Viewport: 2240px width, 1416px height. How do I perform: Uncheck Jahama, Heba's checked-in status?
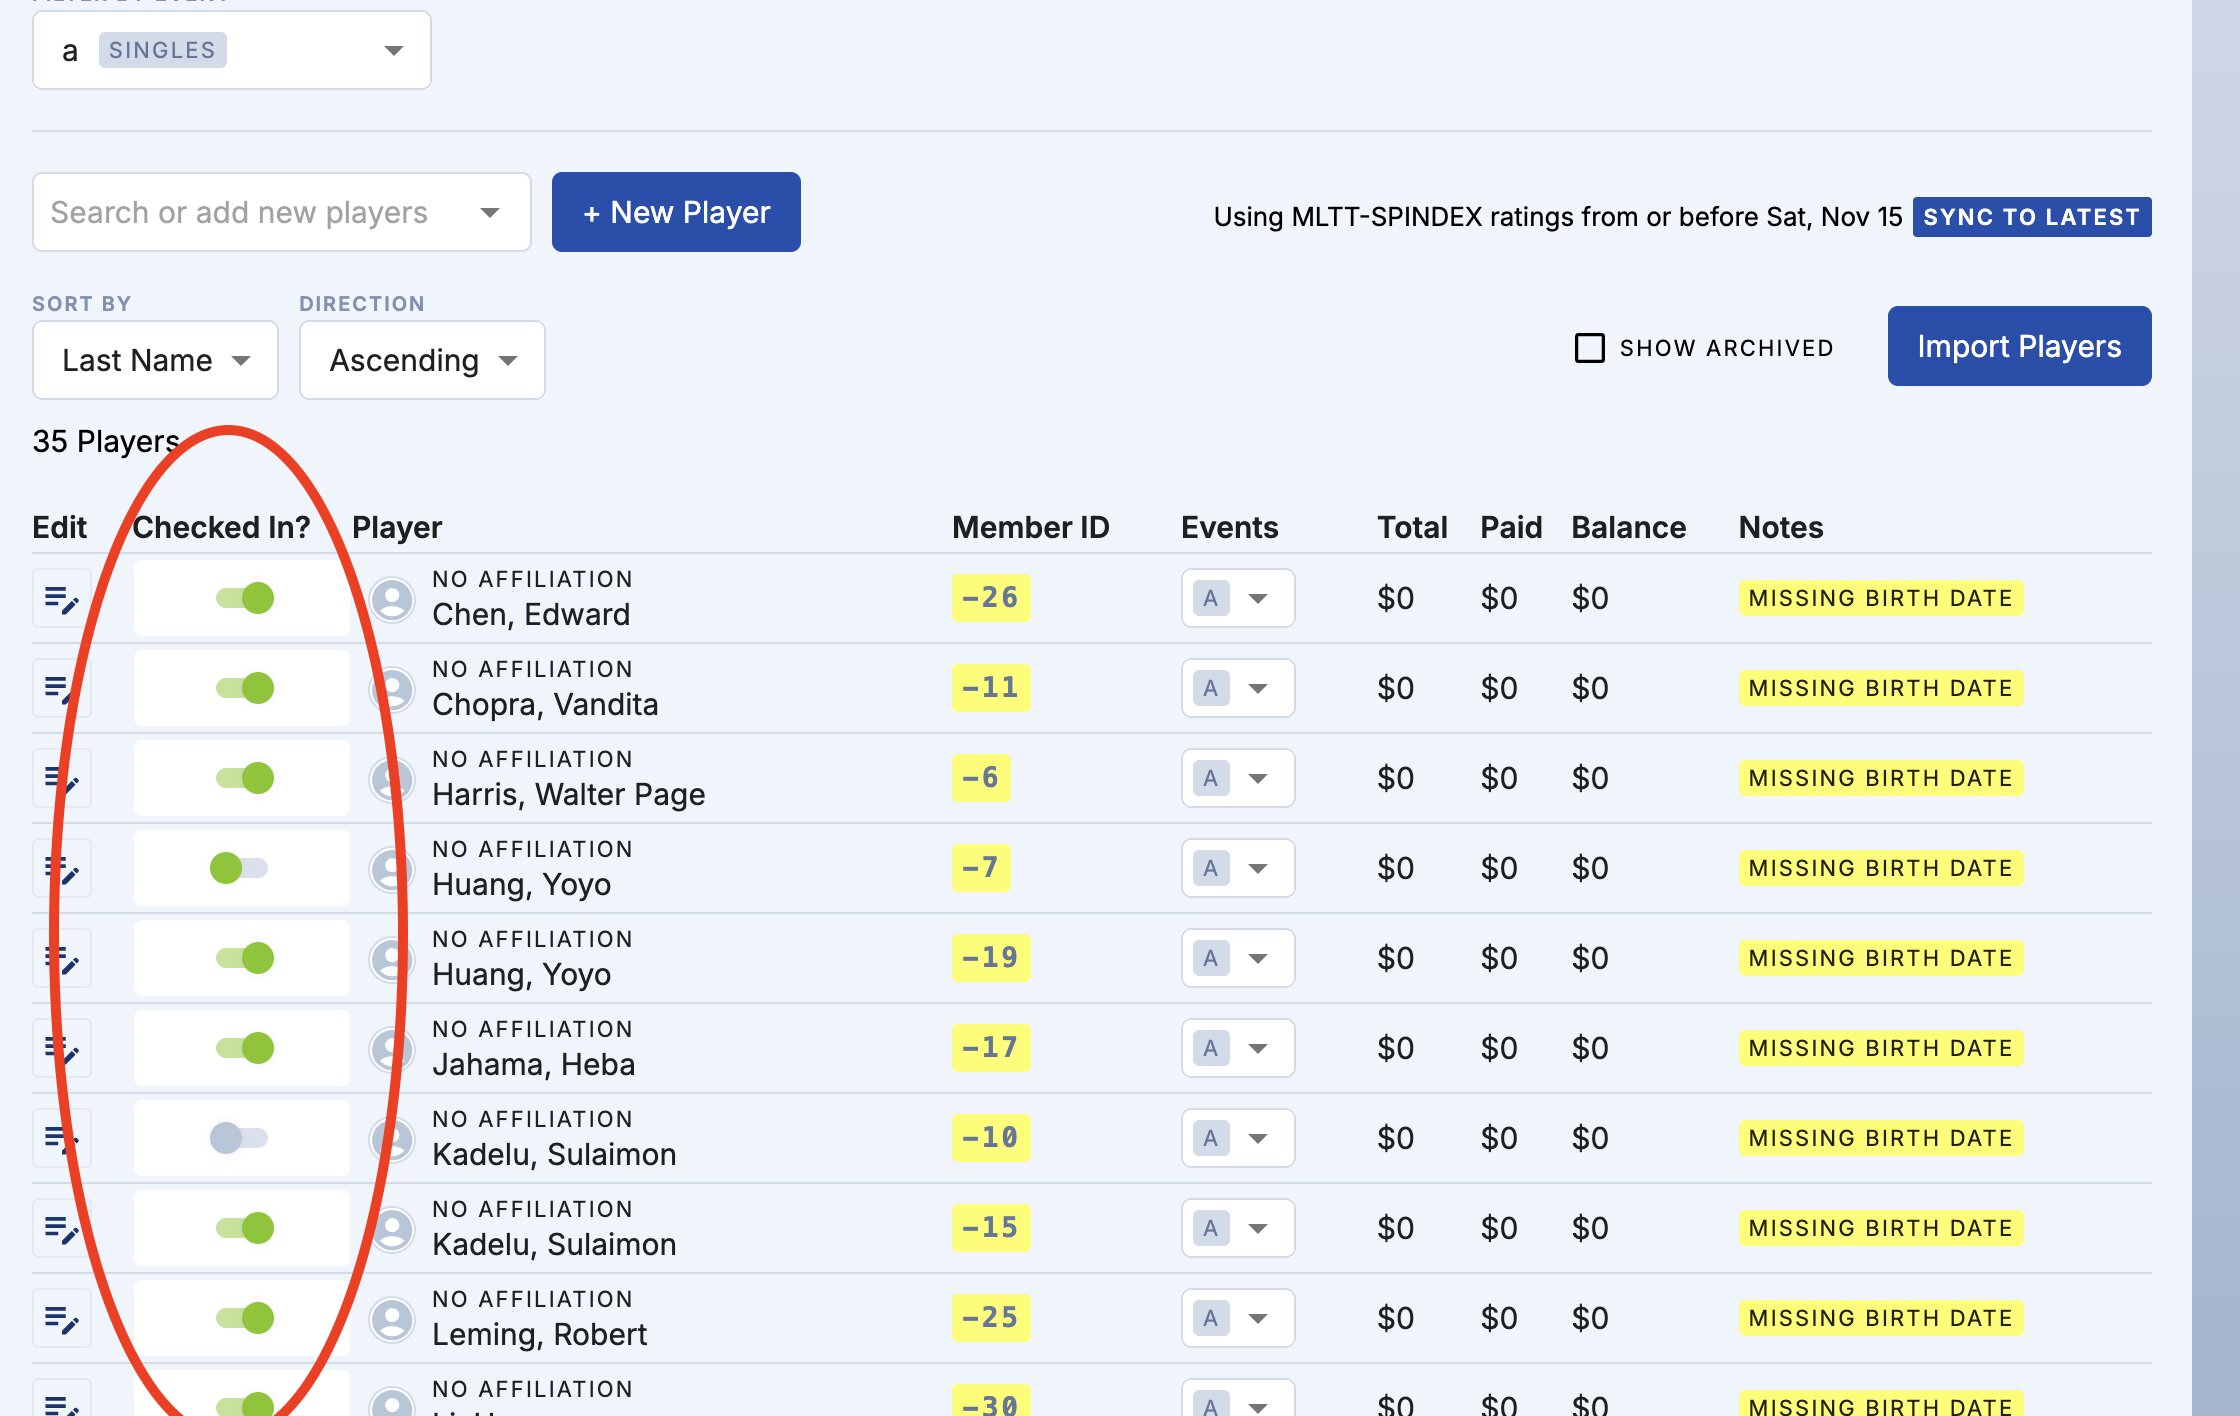(241, 1047)
